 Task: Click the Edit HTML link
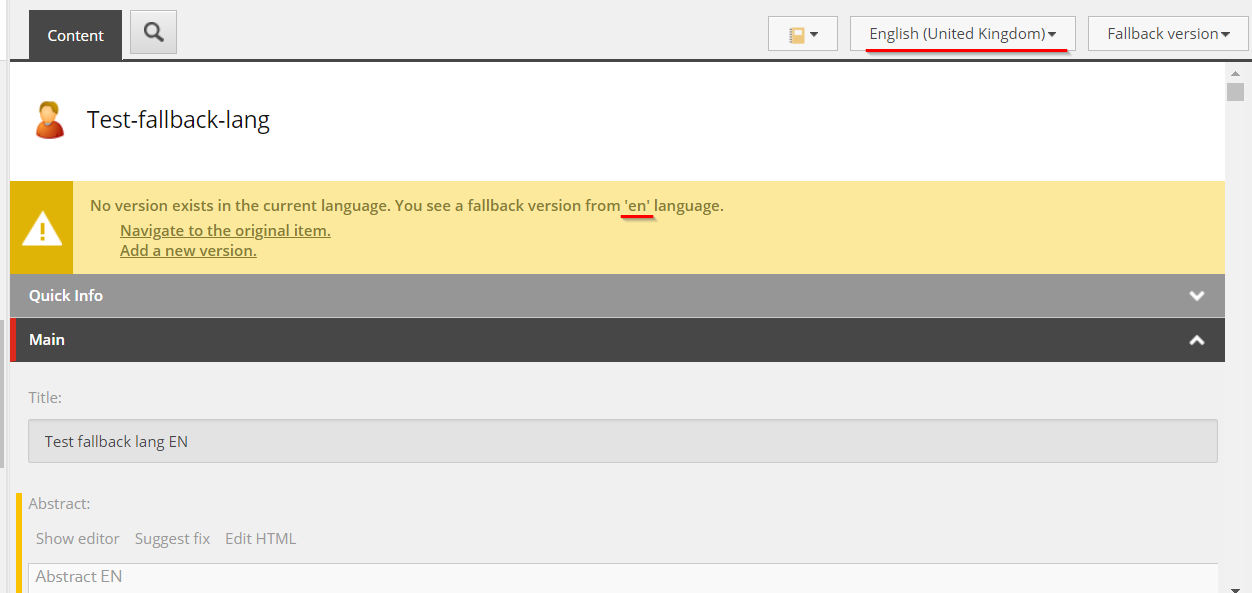tap(260, 538)
